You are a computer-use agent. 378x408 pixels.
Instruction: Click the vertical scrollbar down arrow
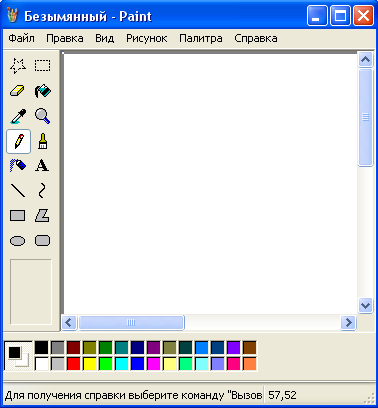click(365, 305)
